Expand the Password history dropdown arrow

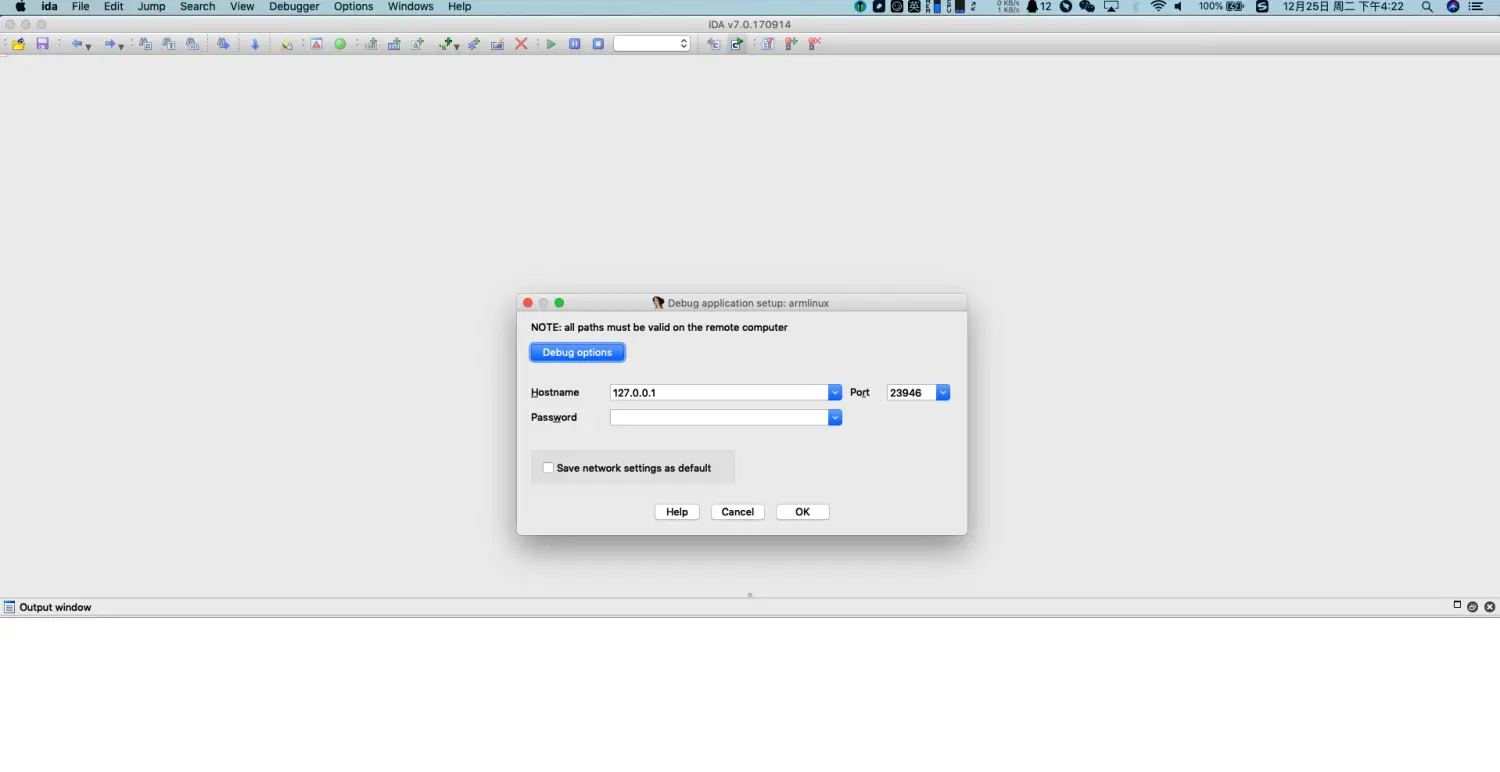pos(835,418)
